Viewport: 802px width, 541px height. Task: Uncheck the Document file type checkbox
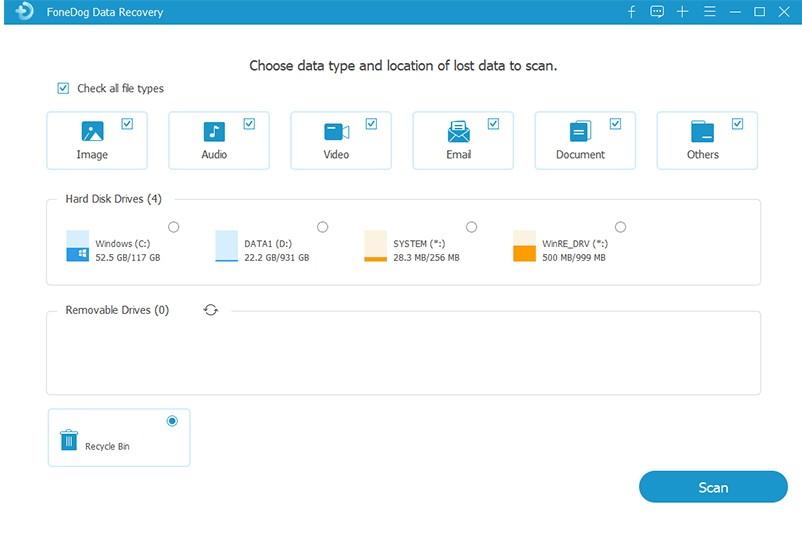click(615, 124)
